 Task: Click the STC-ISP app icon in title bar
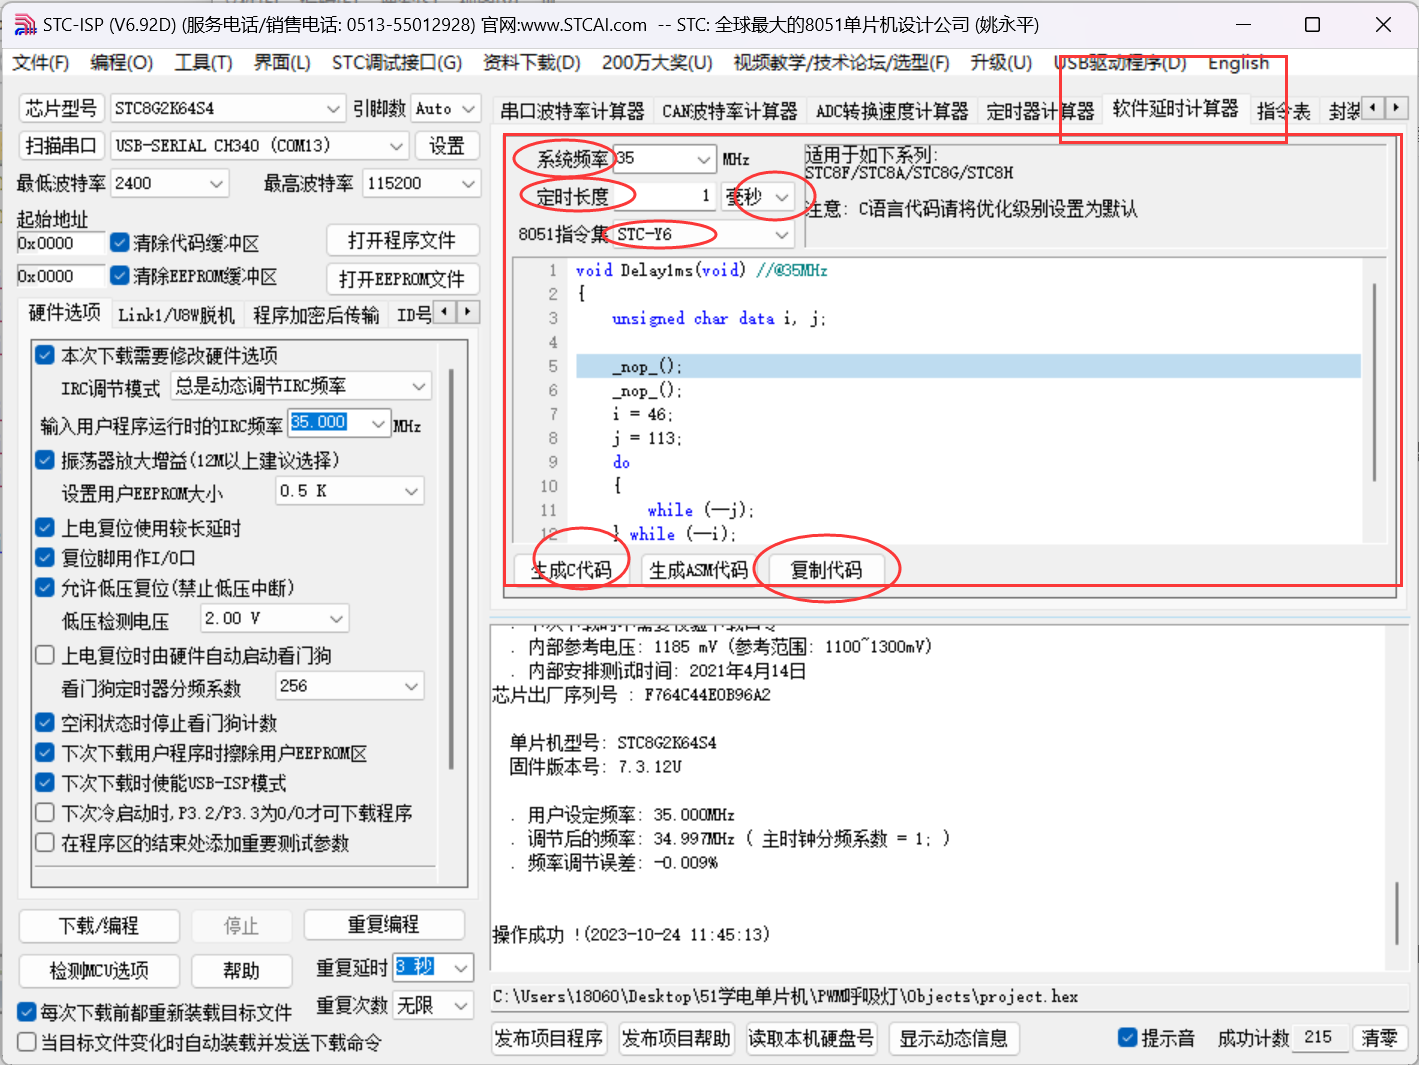(26, 24)
